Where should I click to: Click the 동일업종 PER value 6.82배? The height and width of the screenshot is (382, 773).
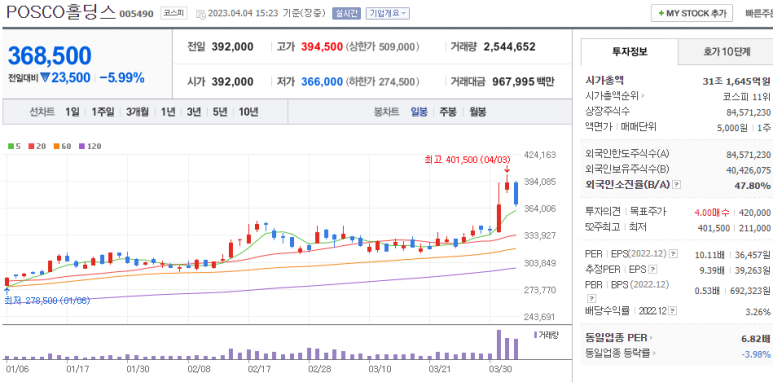click(x=756, y=339)
